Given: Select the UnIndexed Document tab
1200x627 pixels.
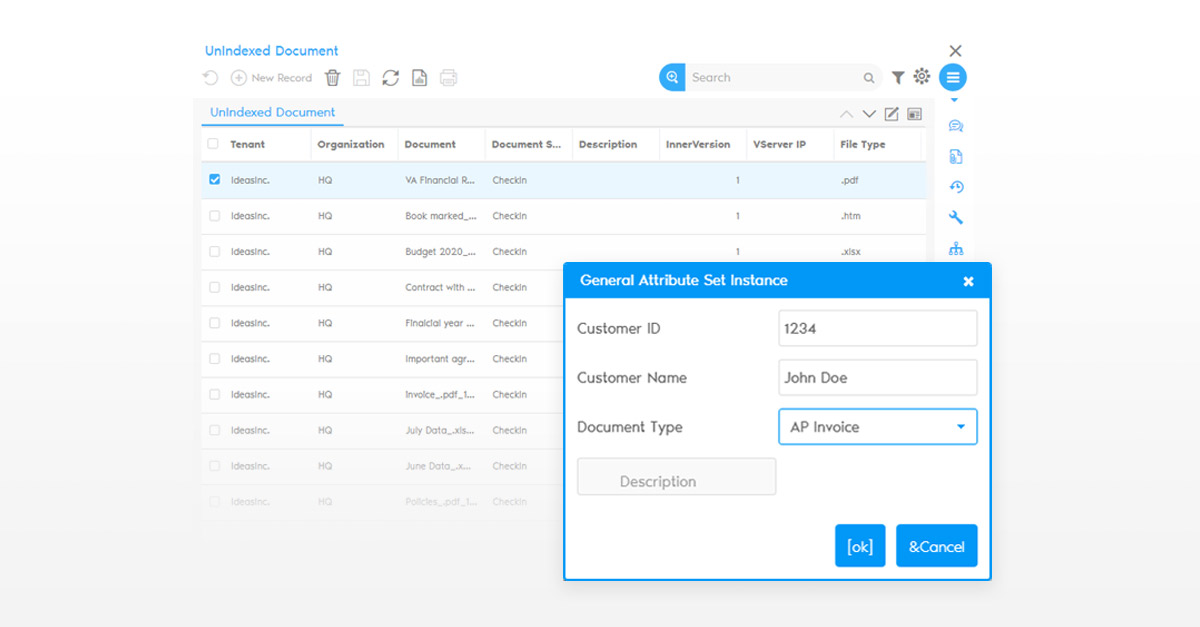Looking at the screenshot, I should 272,113.
